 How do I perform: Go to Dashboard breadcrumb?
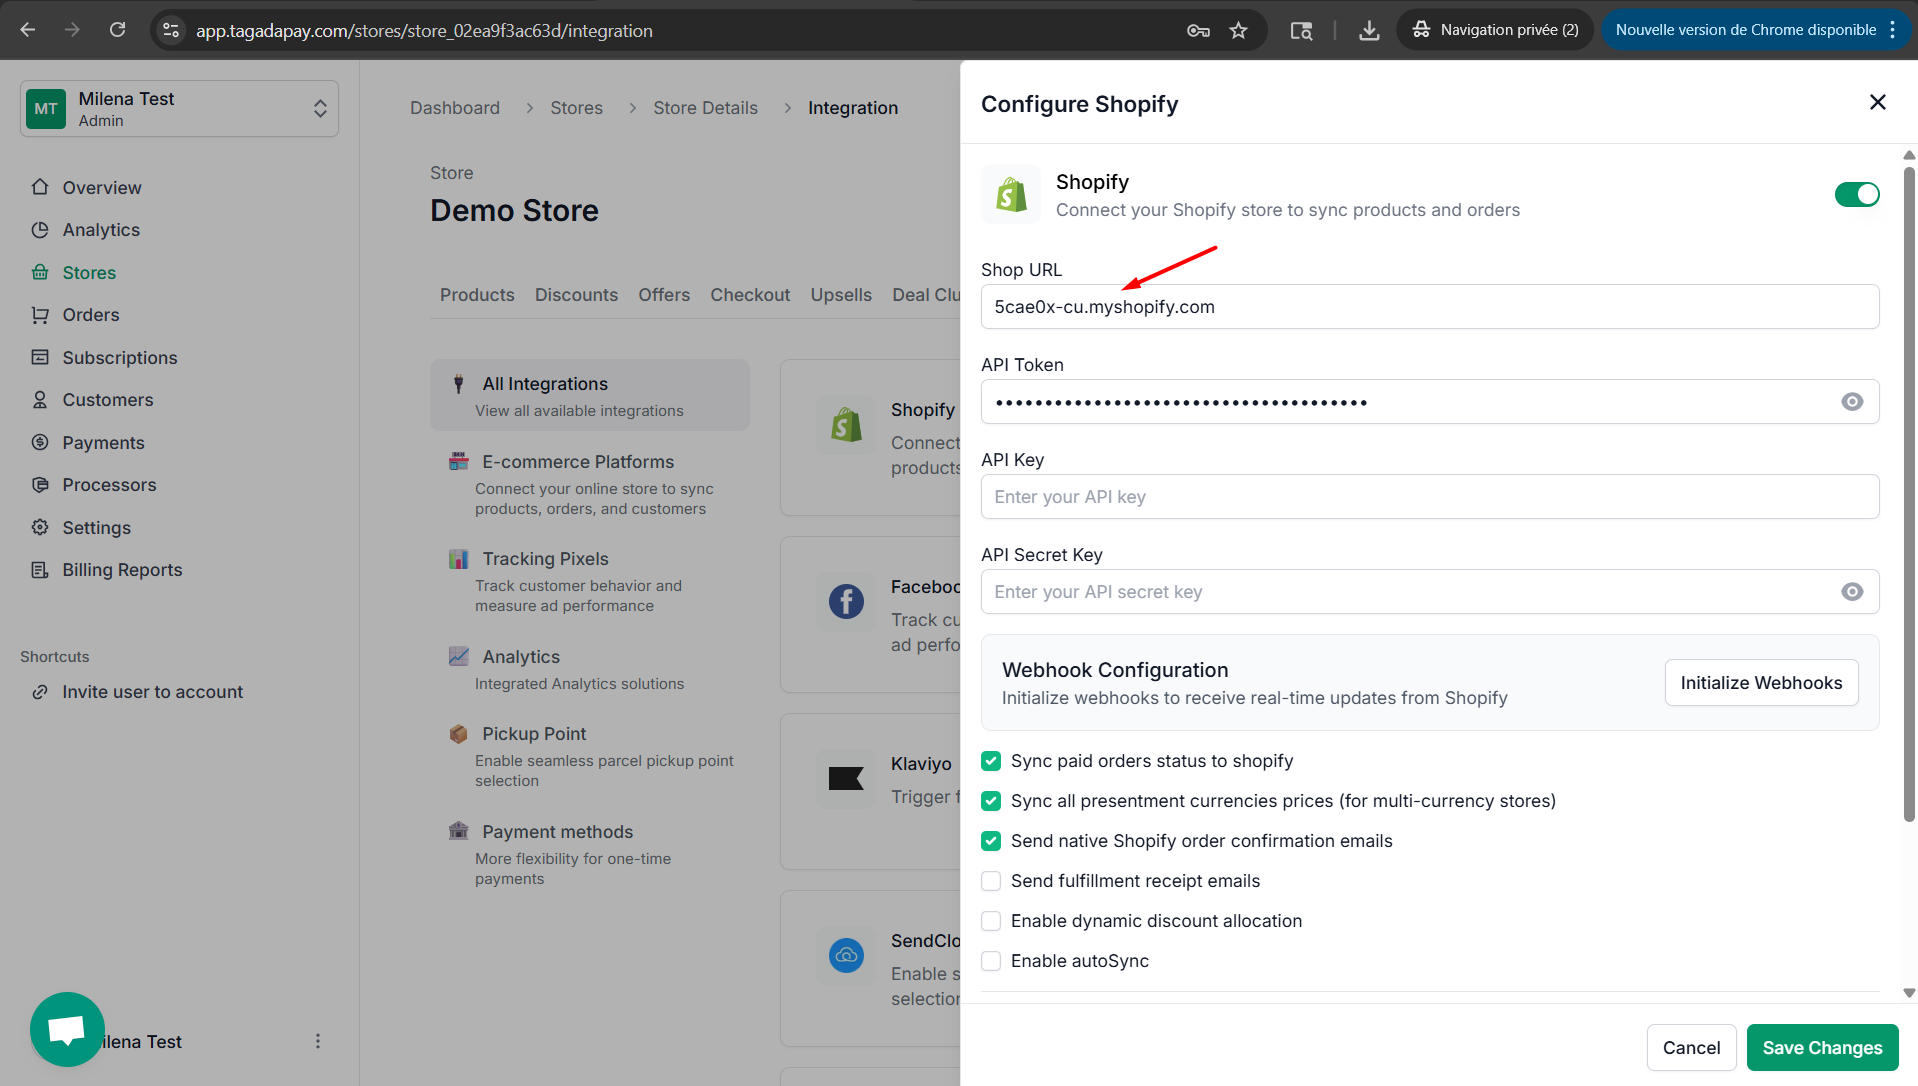(455, 108)
